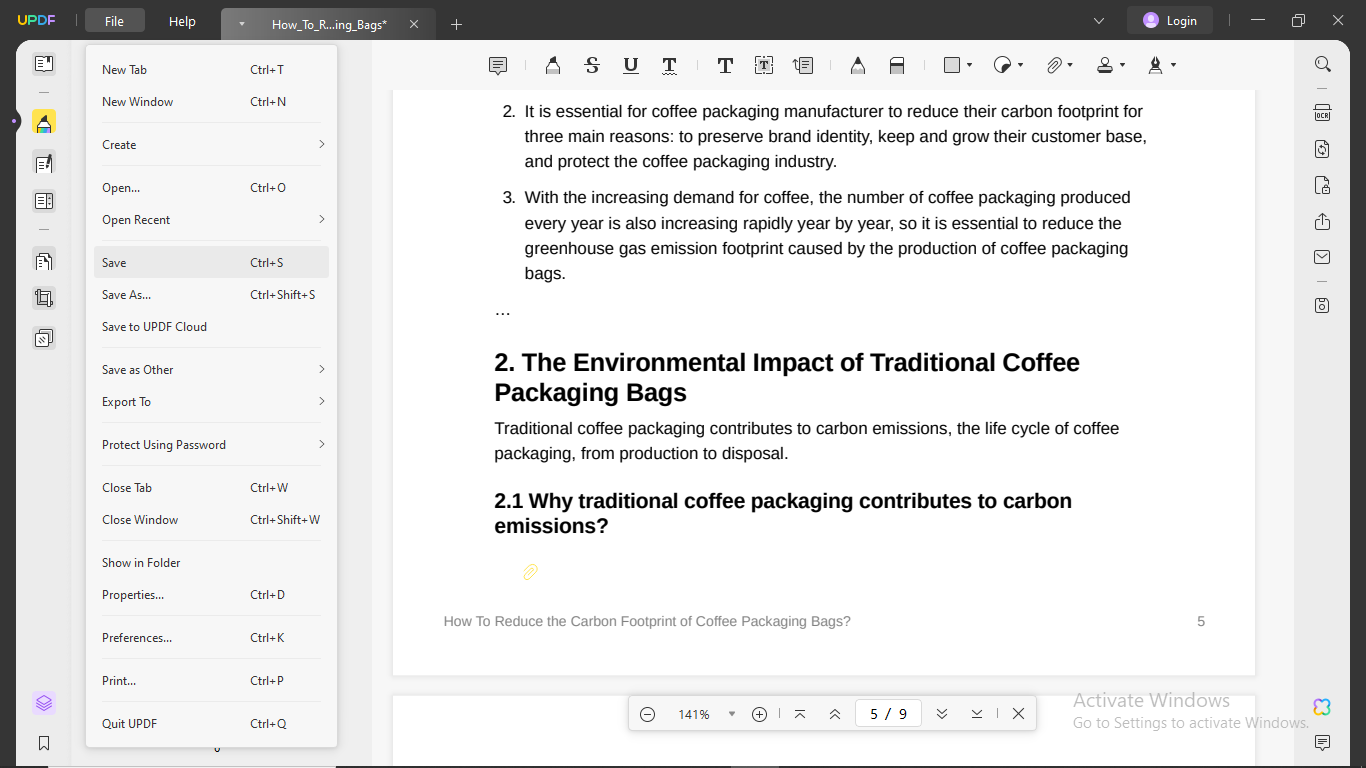
Task: Select the Eraser tool
Action: [897, 65]
